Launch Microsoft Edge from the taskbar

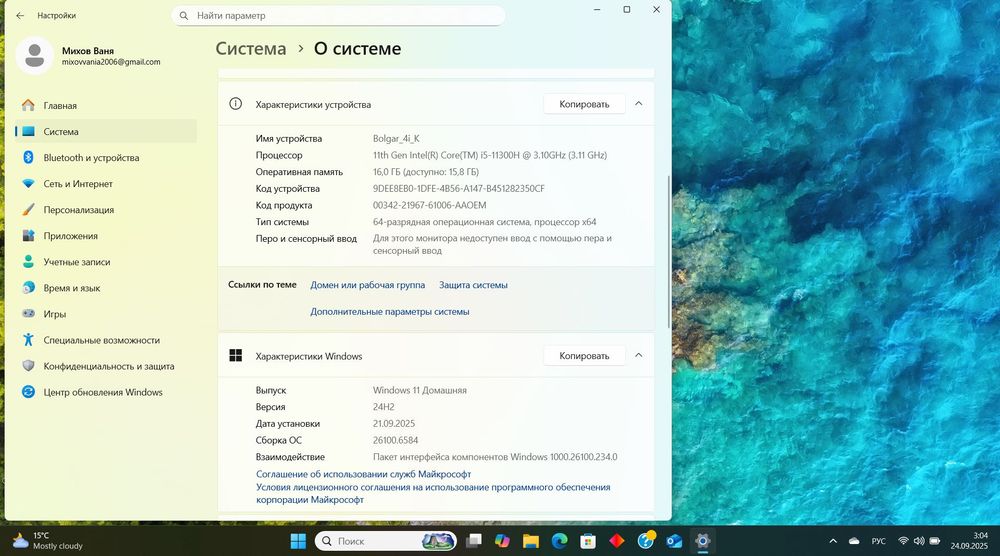559,541
